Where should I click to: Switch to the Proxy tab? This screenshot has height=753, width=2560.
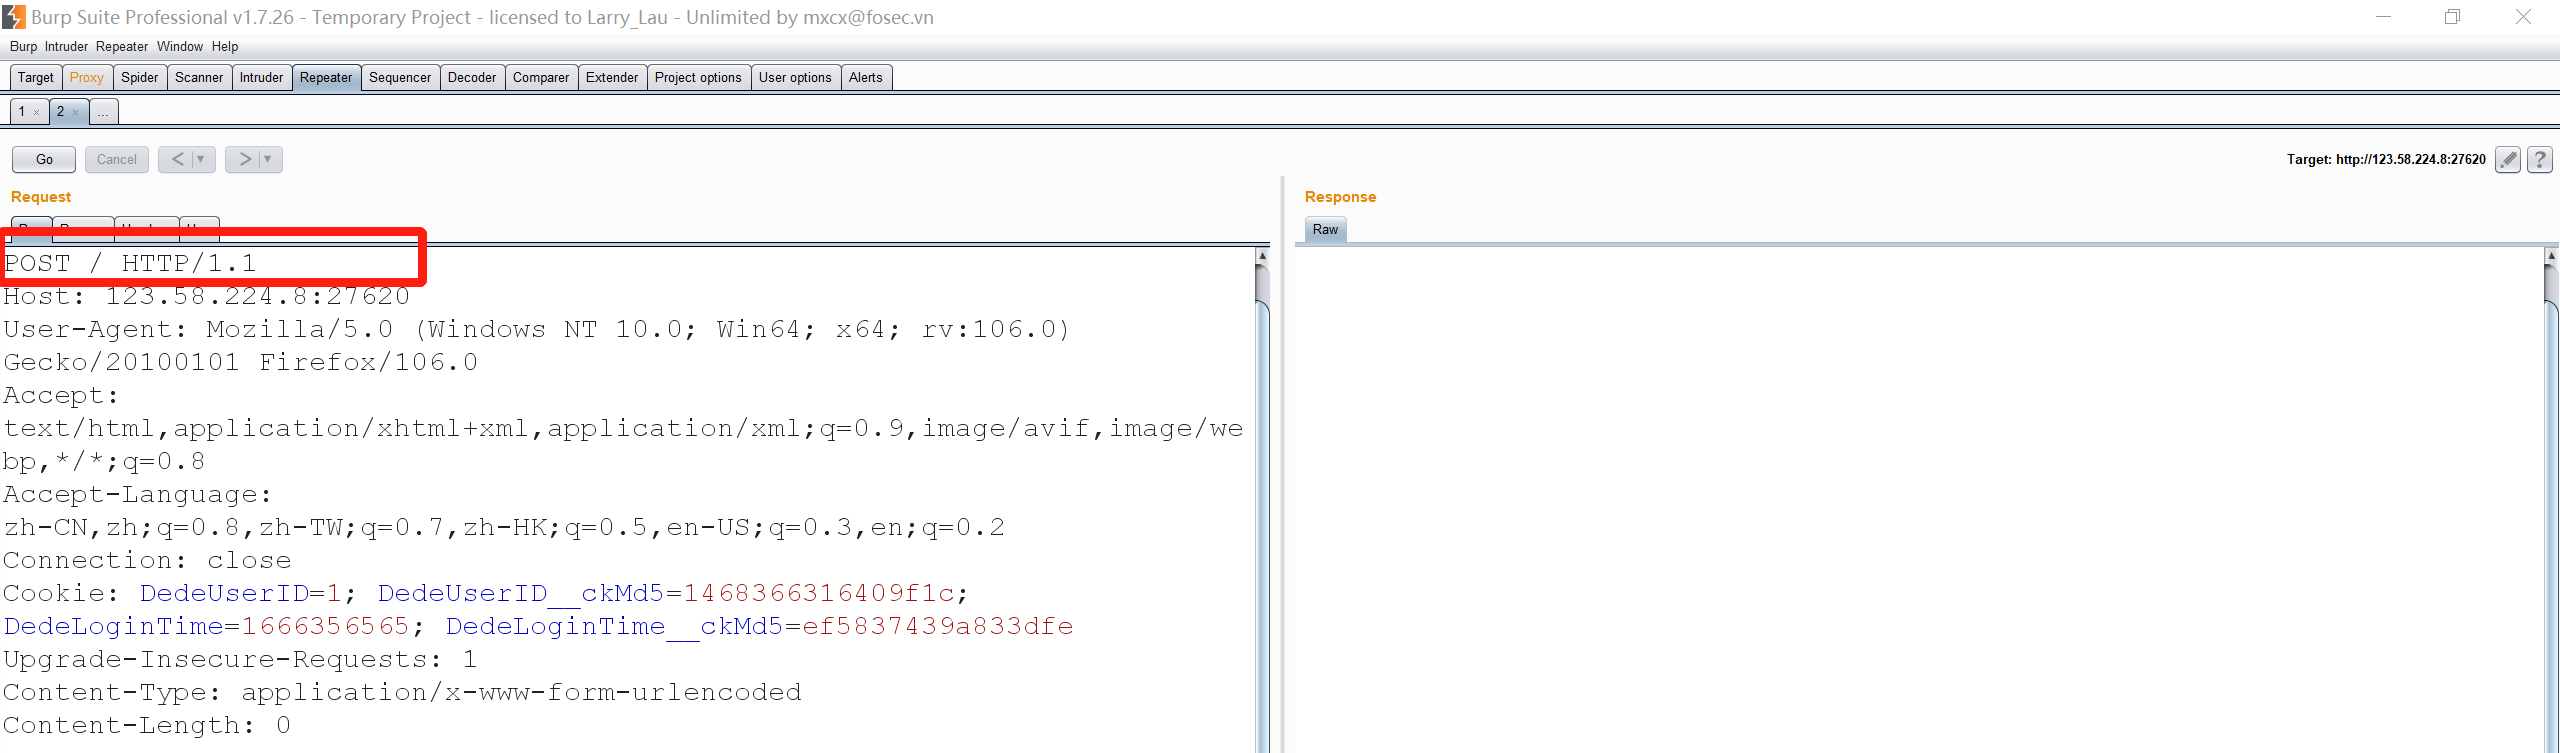pyautogui.click(x=87, y=78)
